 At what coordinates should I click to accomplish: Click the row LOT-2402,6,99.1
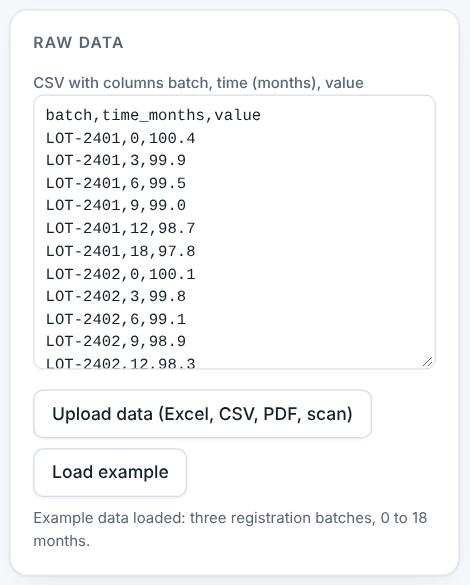[x=116, y=319]
